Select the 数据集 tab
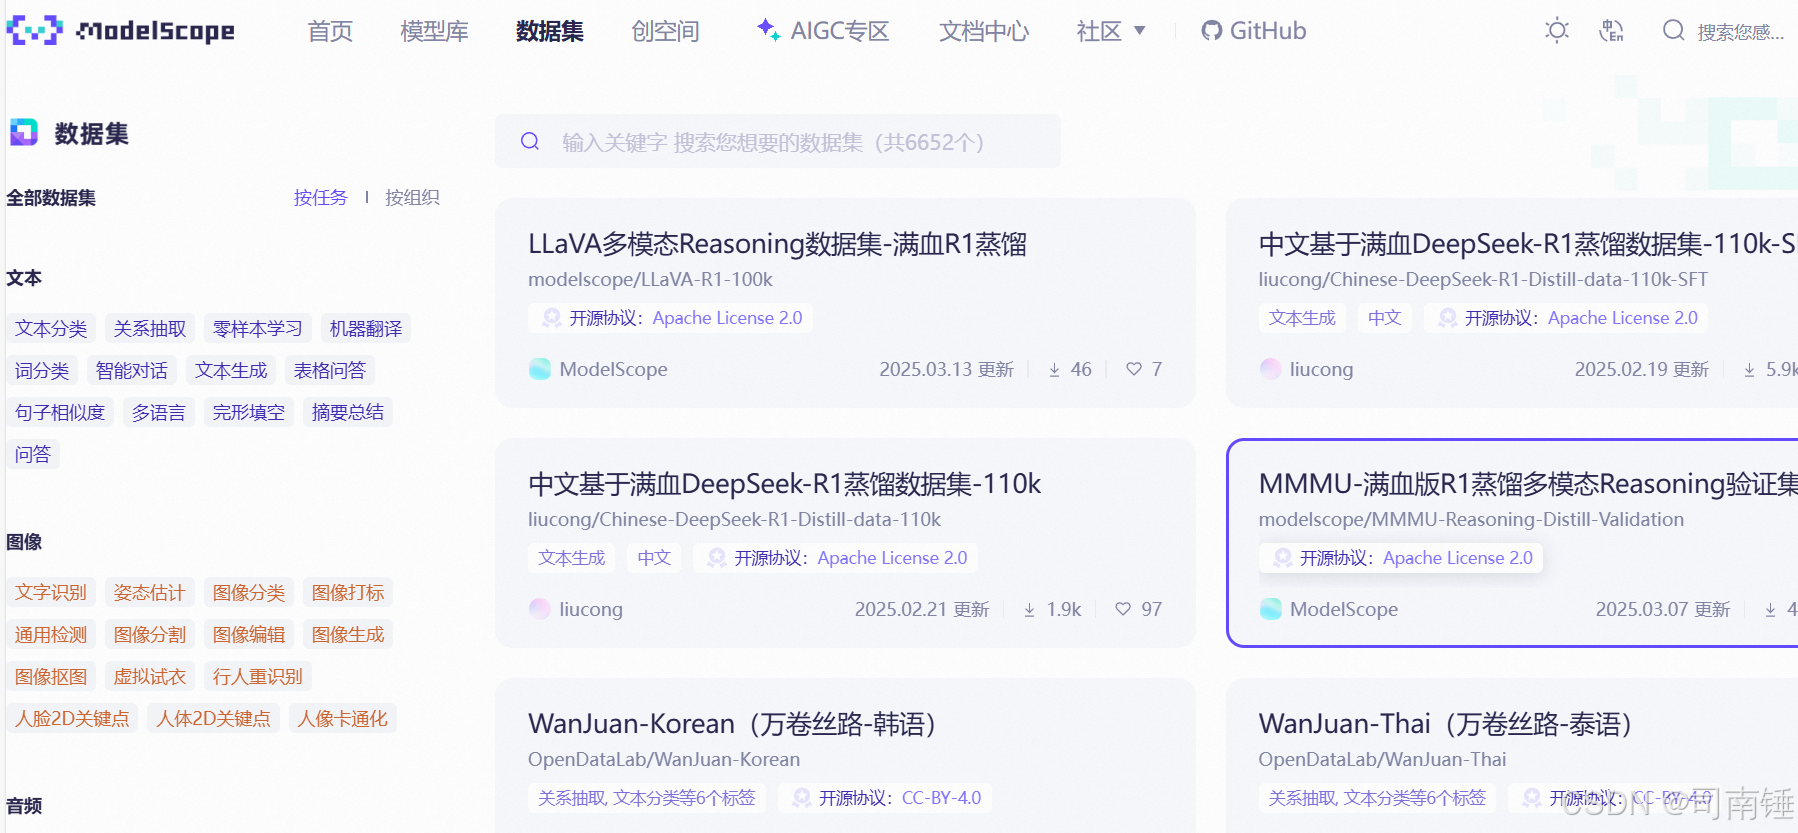This screenshot has height=833, width=1798. coord(550,31)
